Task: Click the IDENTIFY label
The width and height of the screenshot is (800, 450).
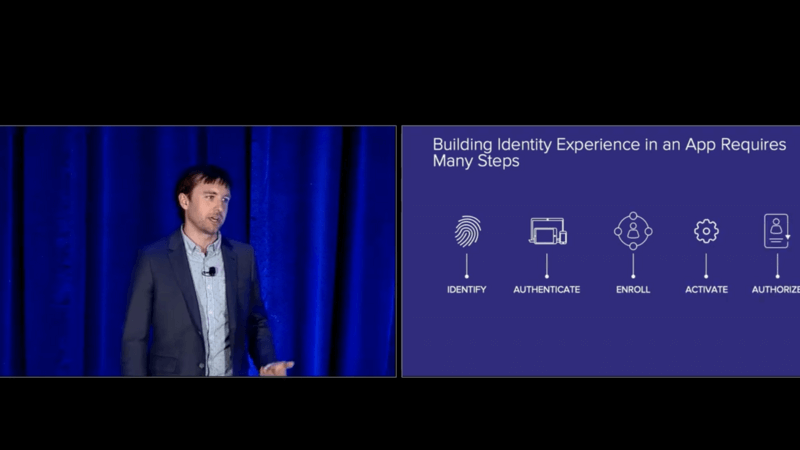Action: pyautogui.click(x=467, y=290)
